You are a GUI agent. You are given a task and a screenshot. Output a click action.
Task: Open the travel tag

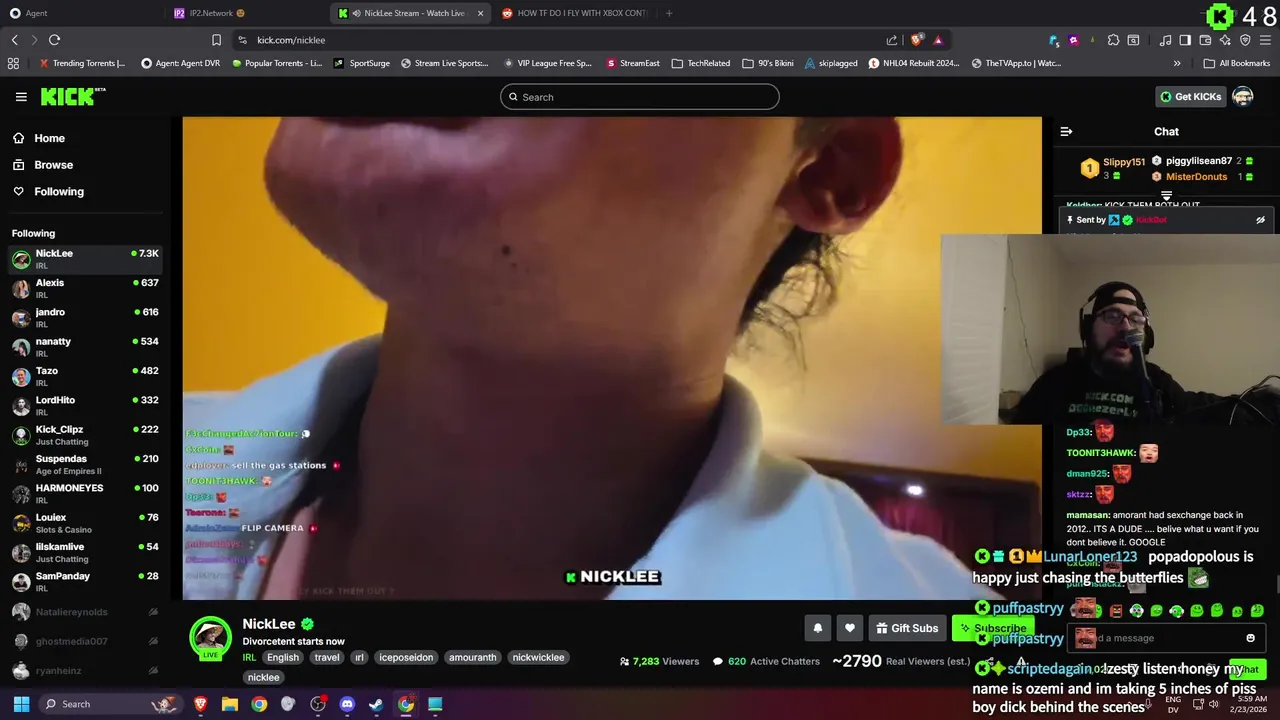point(327,657)
